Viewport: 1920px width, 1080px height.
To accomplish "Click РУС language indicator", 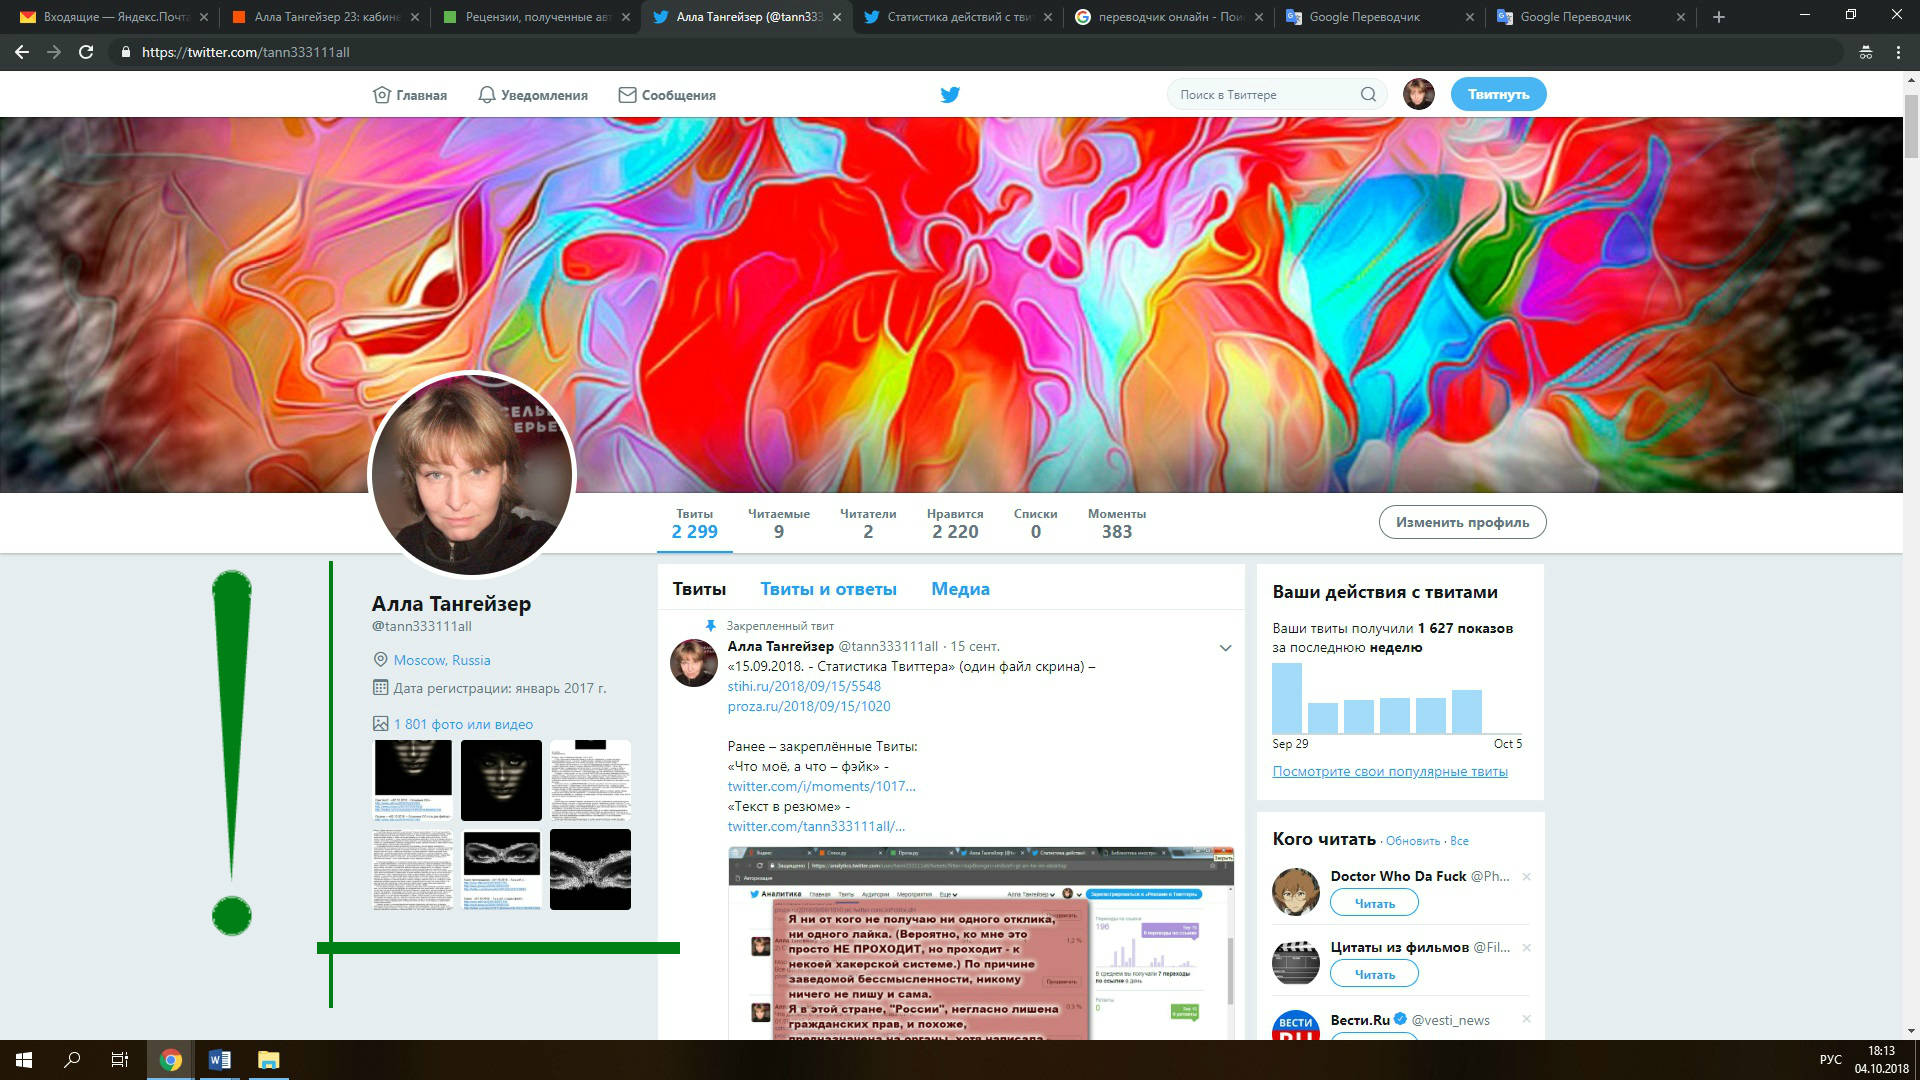I will 1830,1060.
